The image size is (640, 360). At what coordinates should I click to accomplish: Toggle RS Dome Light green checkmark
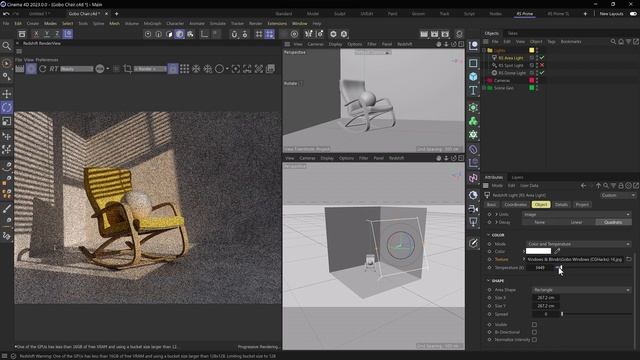(x=542, y=73)
